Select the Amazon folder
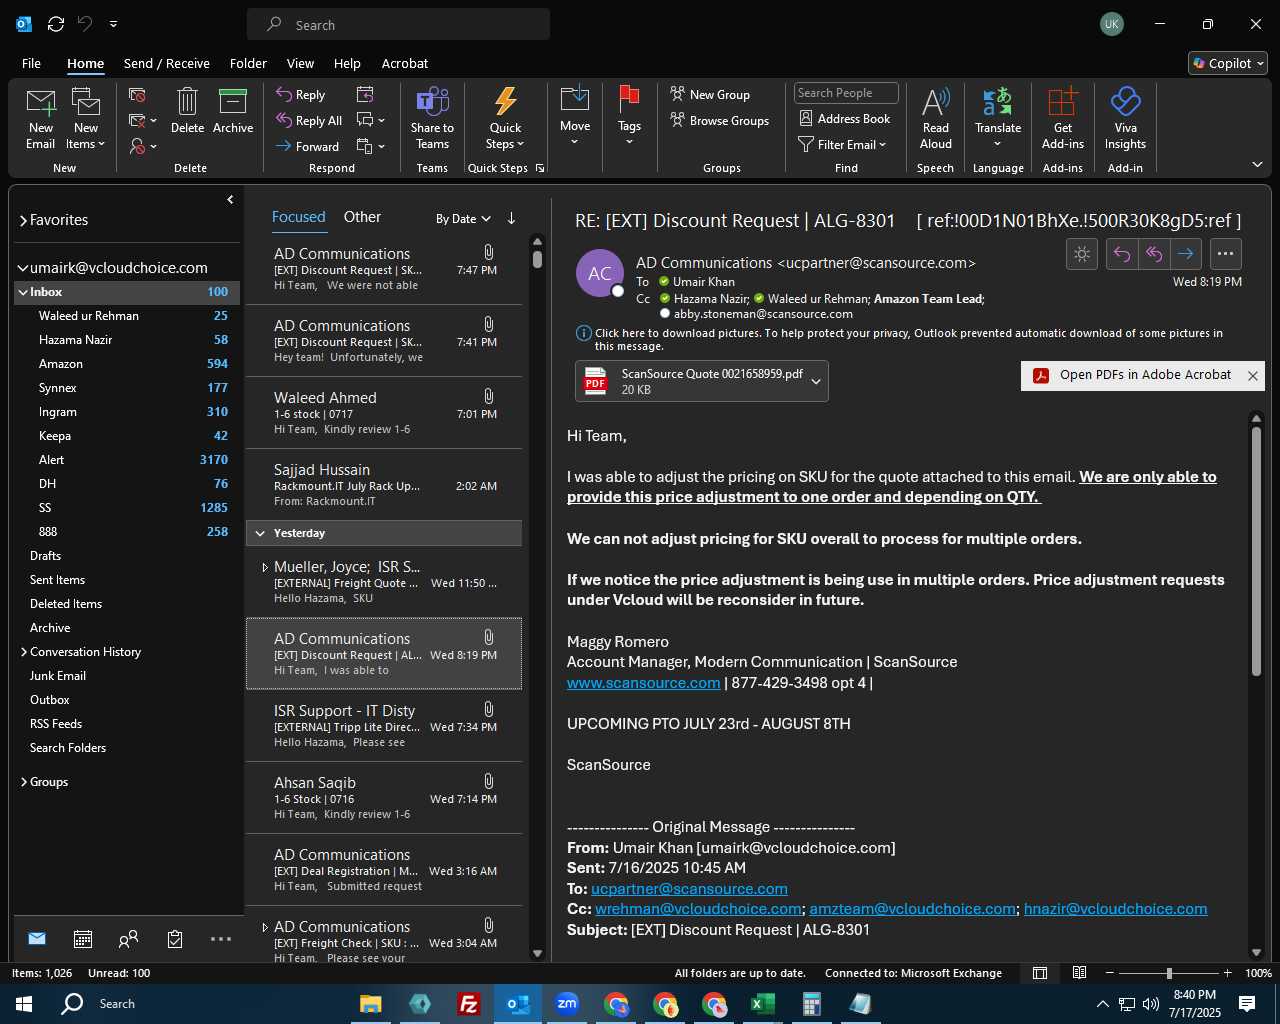Image resolution: width=1280 pixels, height=1024 pixels. click(128, 364)
